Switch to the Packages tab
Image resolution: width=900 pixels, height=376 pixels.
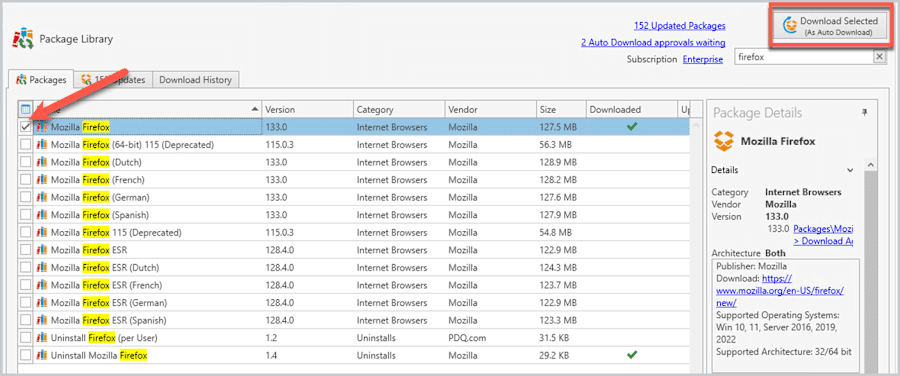click(41, 80)
